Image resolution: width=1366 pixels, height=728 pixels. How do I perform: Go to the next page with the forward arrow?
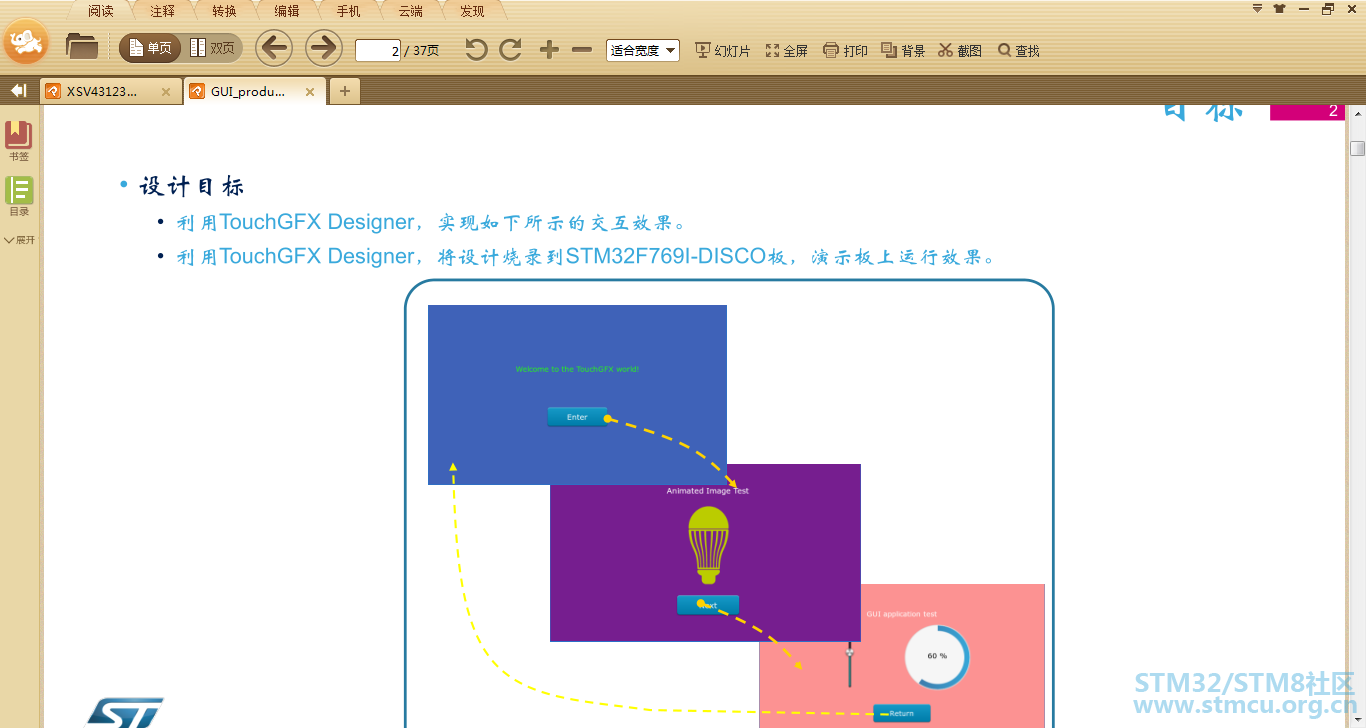pyautogui.click(x=324, y=47)
